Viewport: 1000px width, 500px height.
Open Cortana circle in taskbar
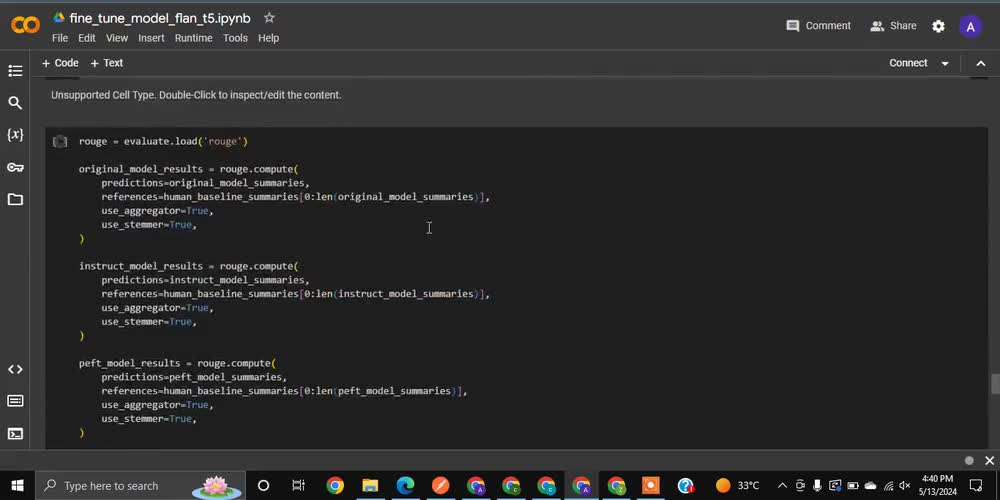263,486
